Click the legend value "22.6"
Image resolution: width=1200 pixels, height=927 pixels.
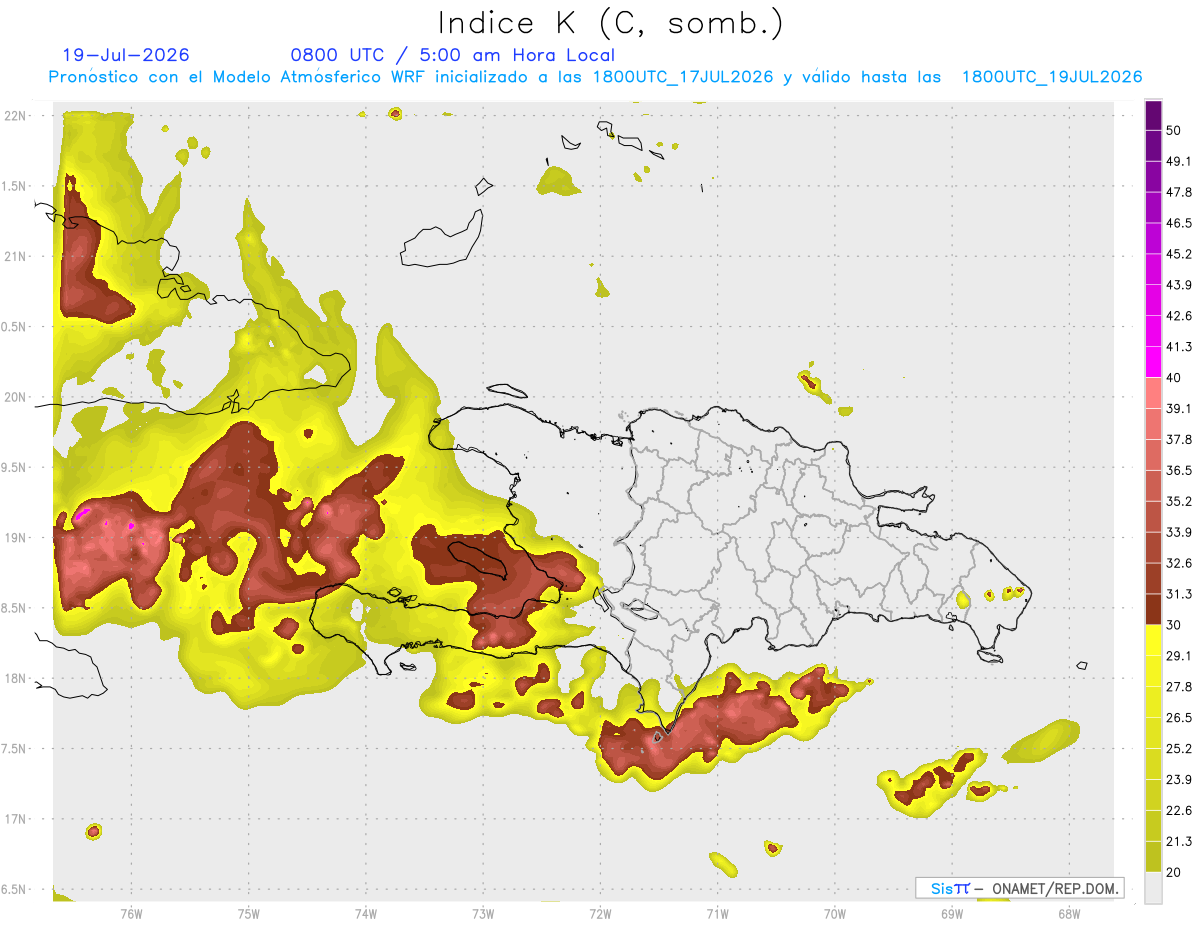pyautogui.click(x=1180, y=811)
